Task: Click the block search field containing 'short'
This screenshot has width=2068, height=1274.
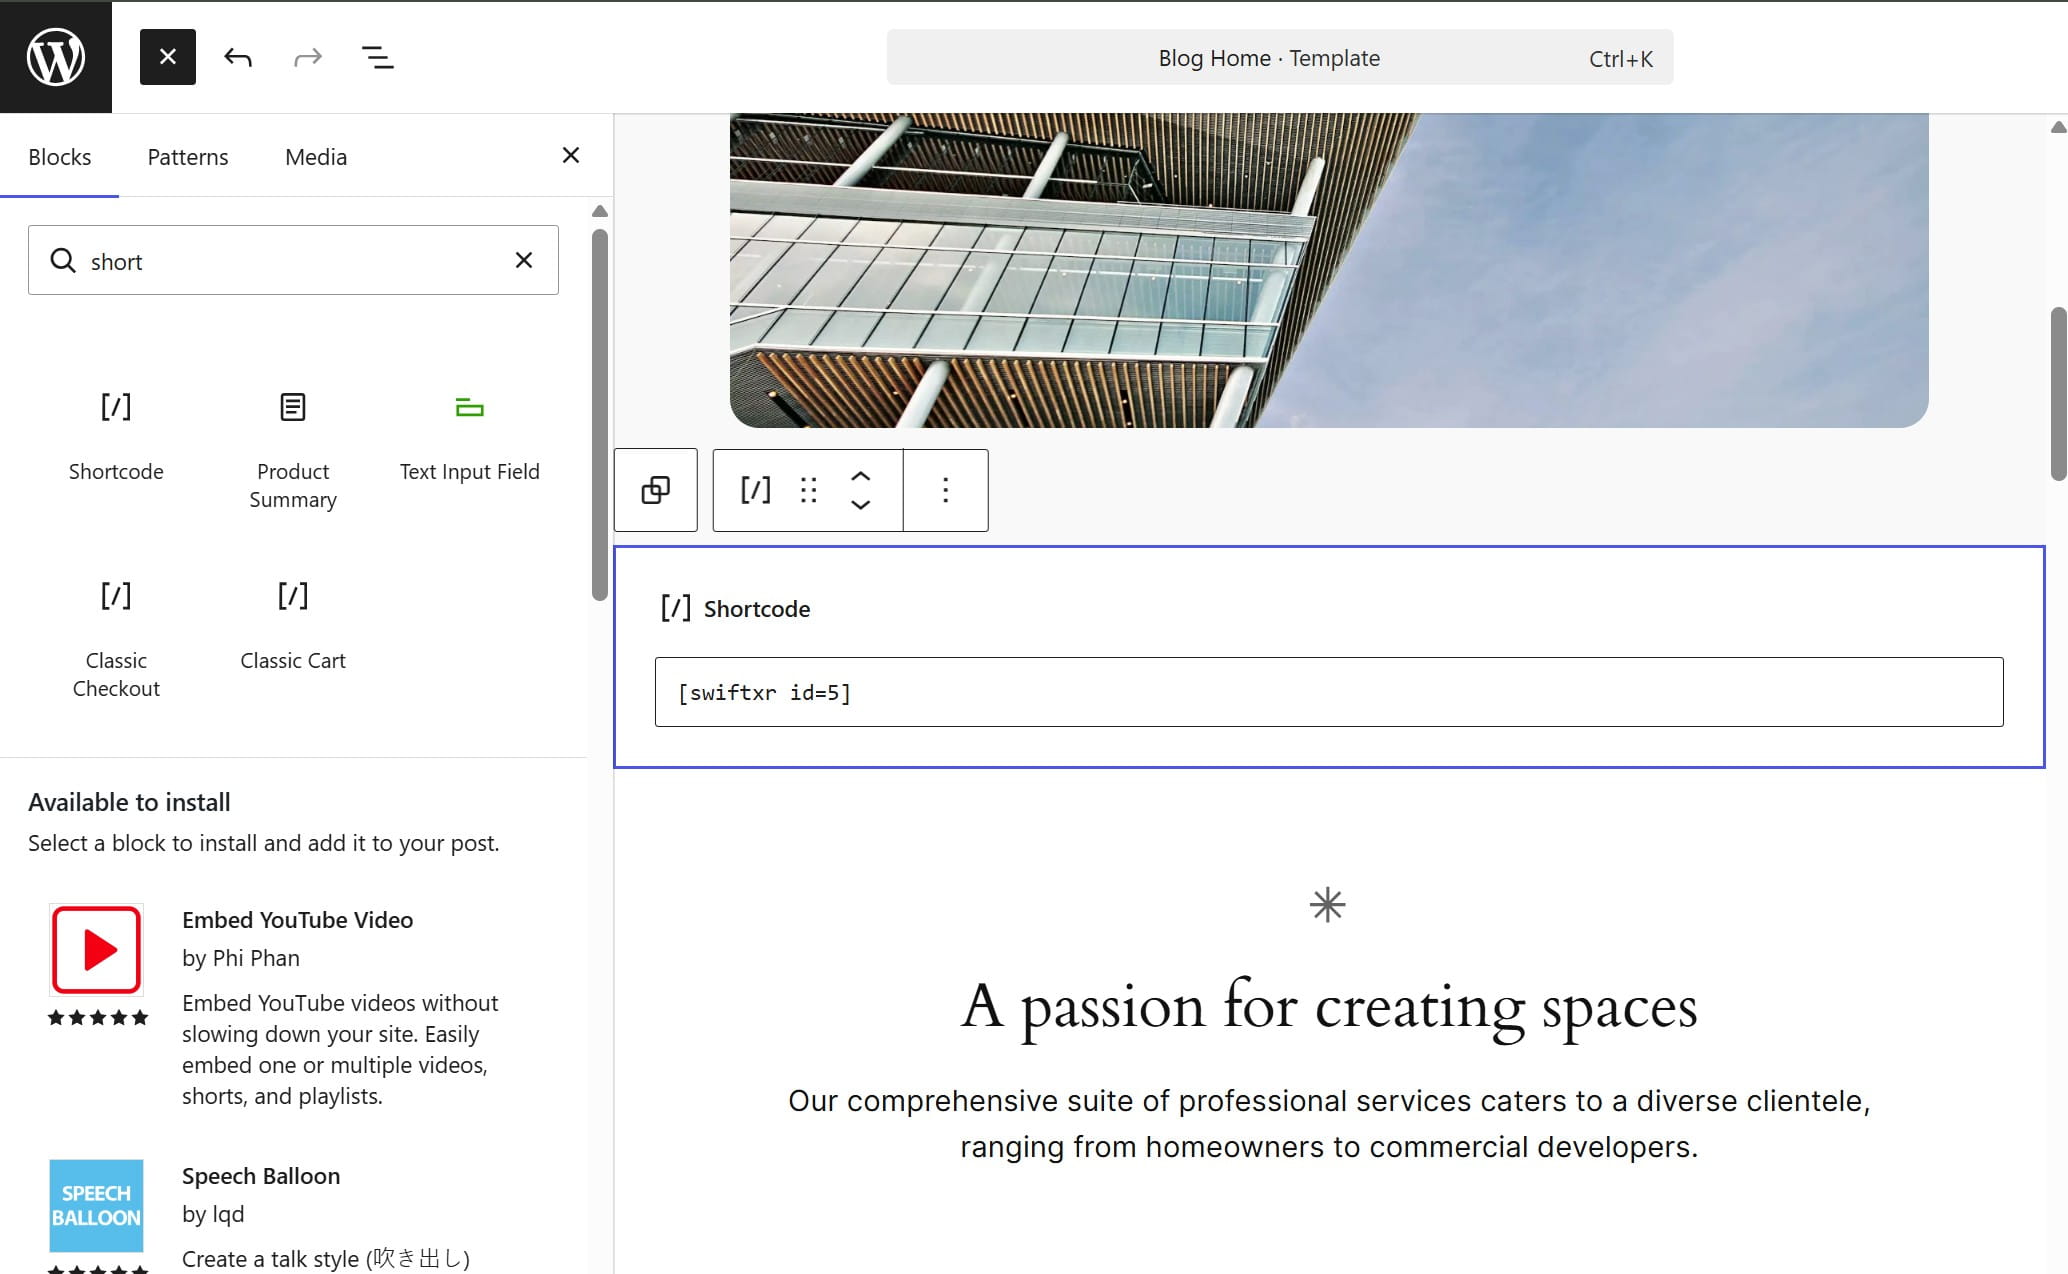Action: point(293,260)
